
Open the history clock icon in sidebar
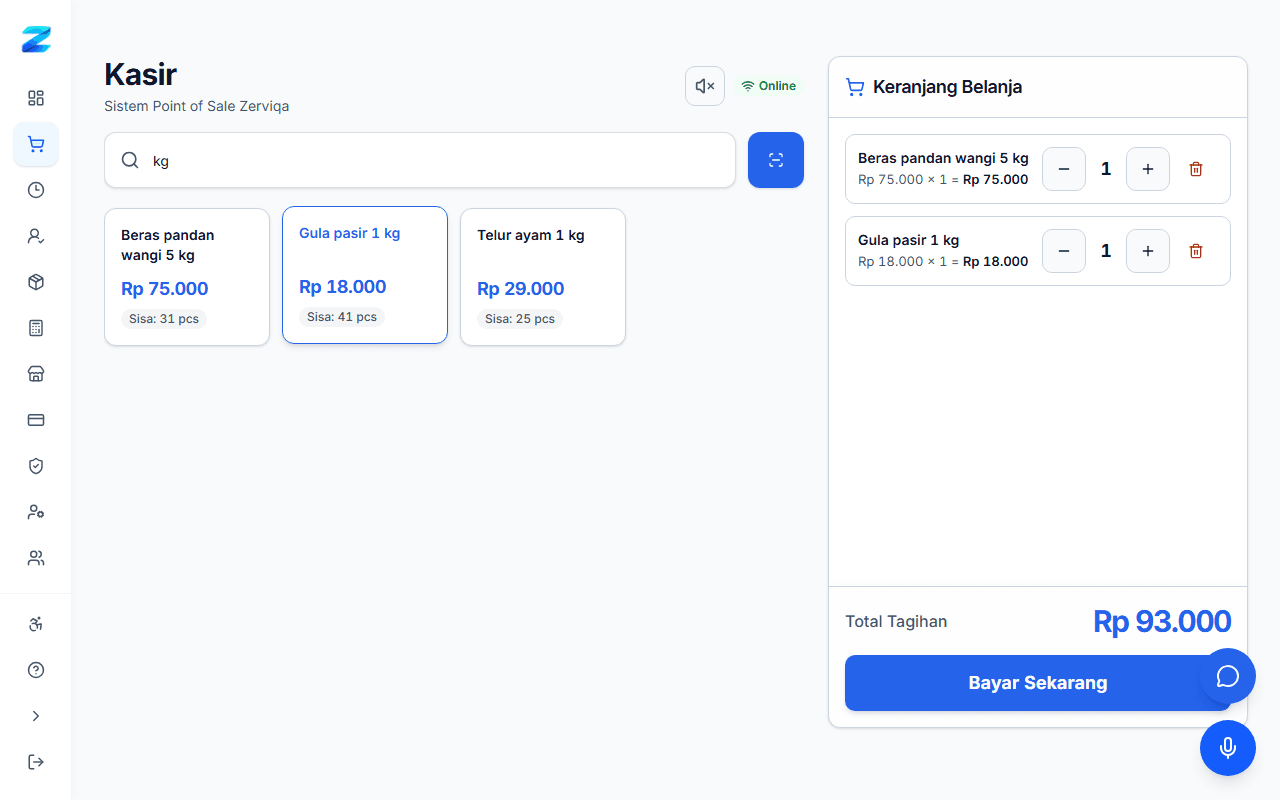pyautogui.click(x=36, y=190)
